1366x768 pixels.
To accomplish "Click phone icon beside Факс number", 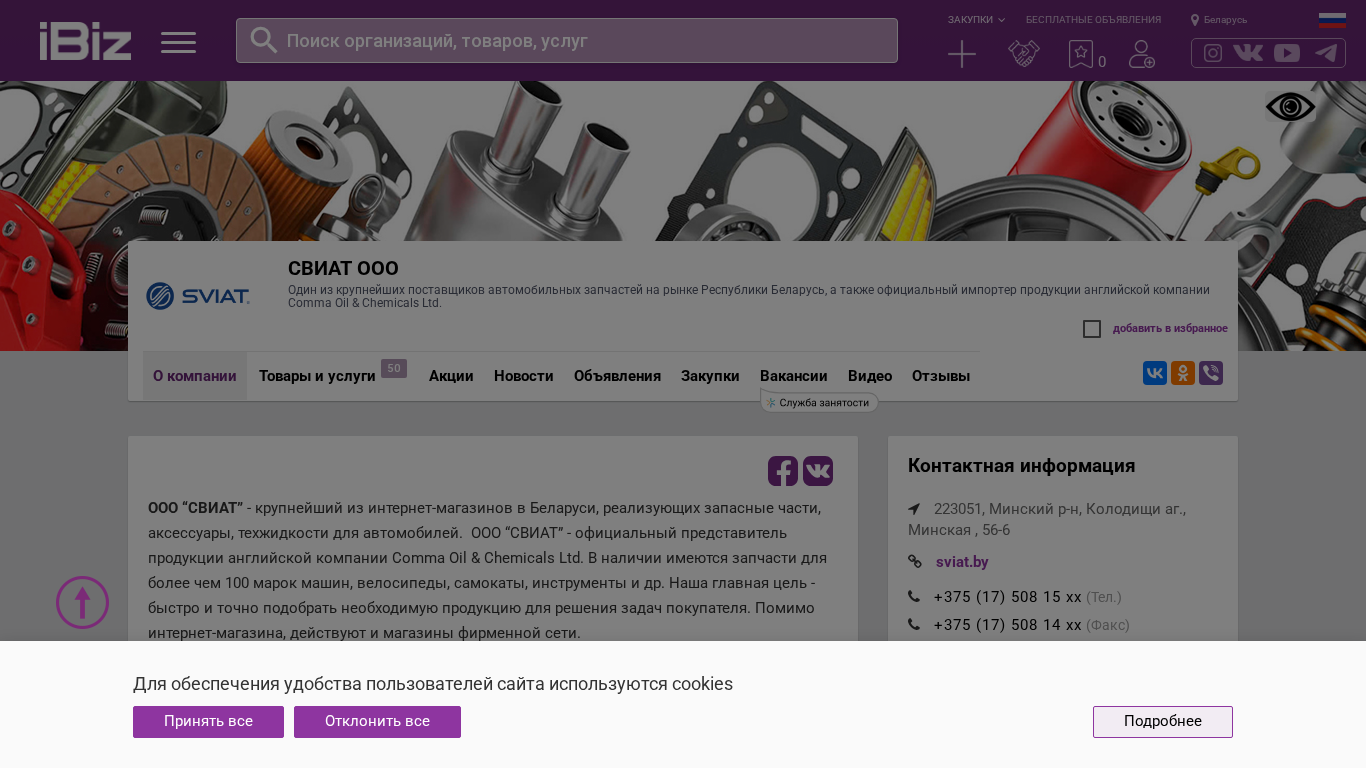I will coord(914,625).
